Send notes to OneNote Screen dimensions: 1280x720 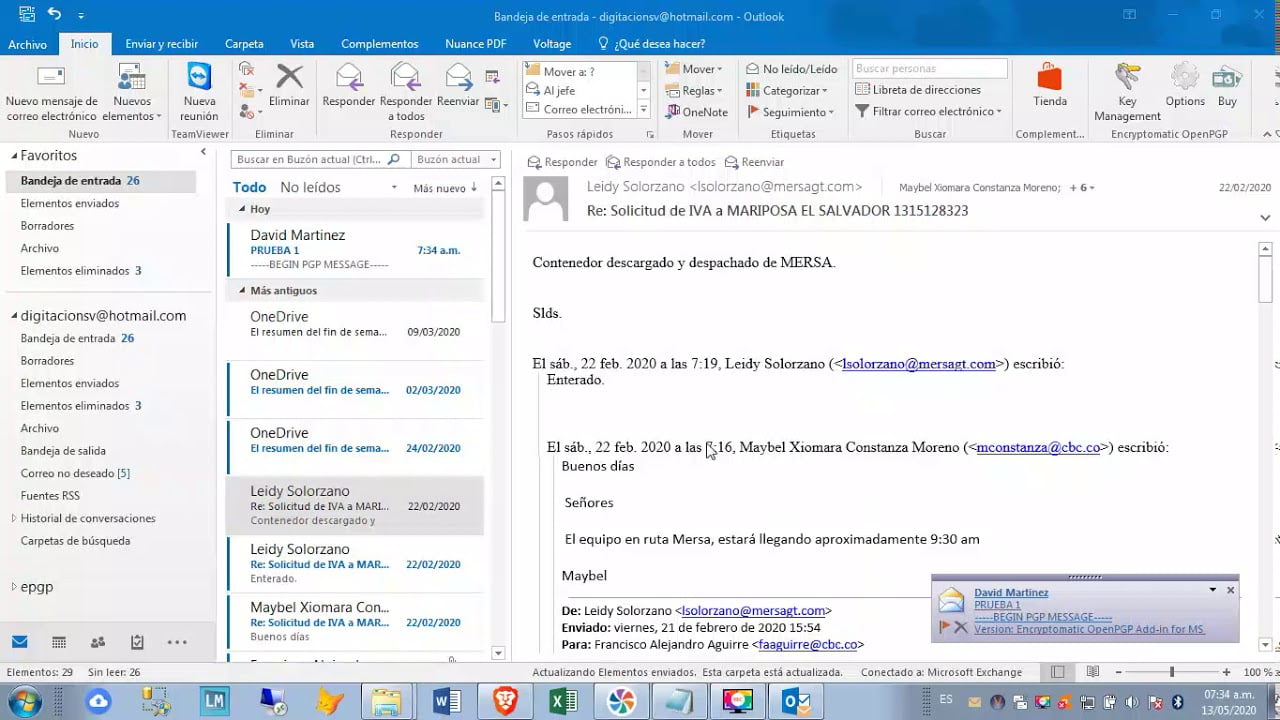coord(696,112)
